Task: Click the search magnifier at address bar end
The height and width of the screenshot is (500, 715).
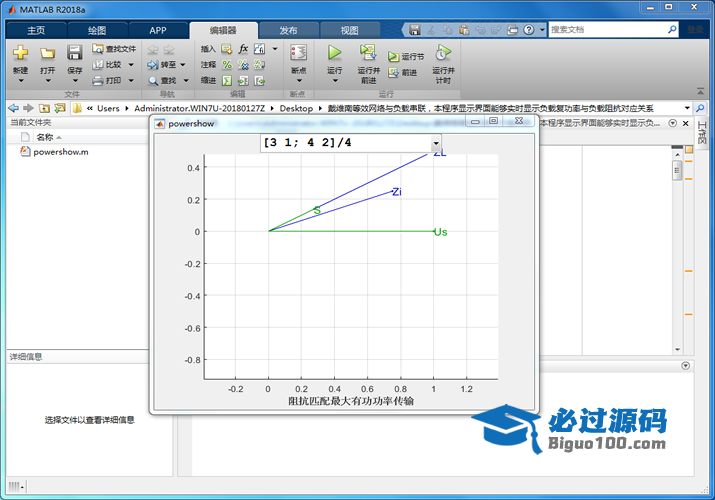Action: 700,108
